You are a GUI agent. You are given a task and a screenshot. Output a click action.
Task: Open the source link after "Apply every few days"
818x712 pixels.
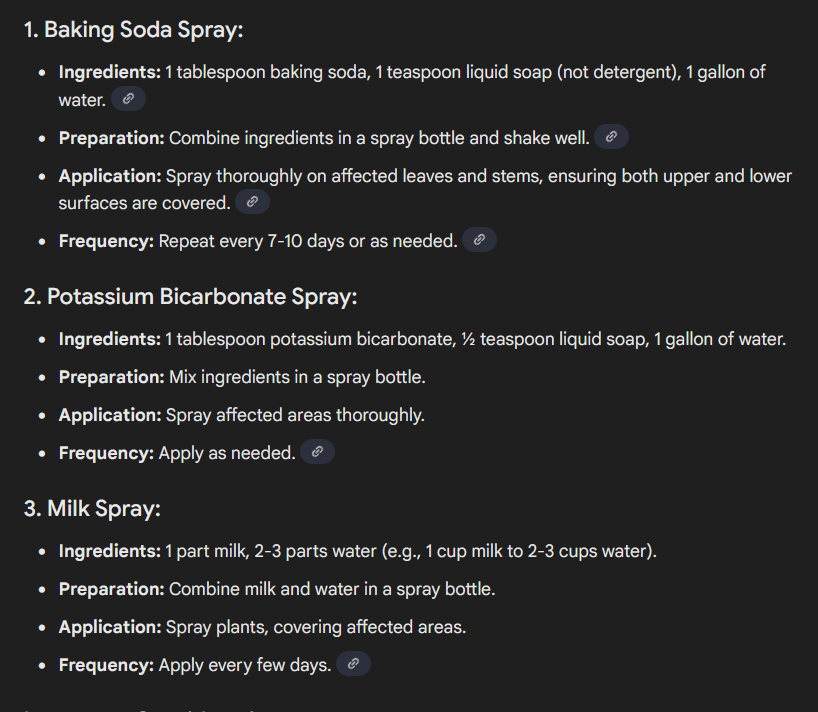click(x=353, y=664)
